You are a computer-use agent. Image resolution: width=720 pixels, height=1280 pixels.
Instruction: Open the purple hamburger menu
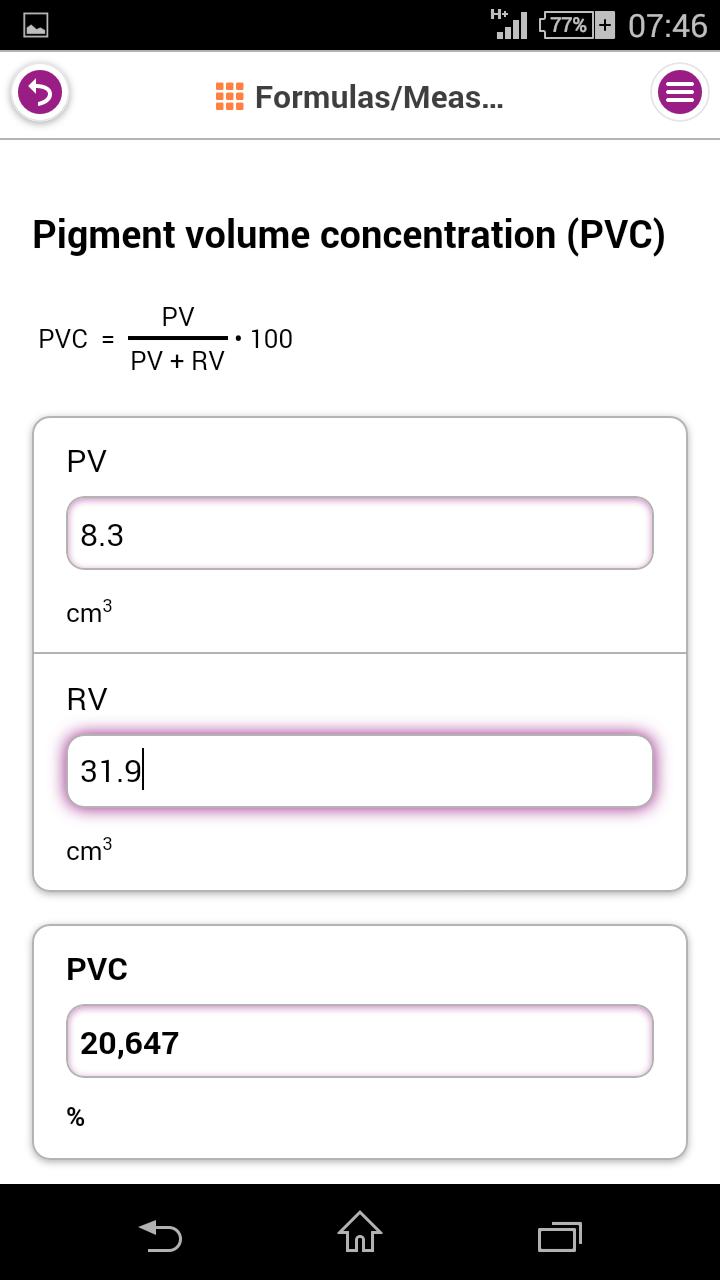pos(679,93)
